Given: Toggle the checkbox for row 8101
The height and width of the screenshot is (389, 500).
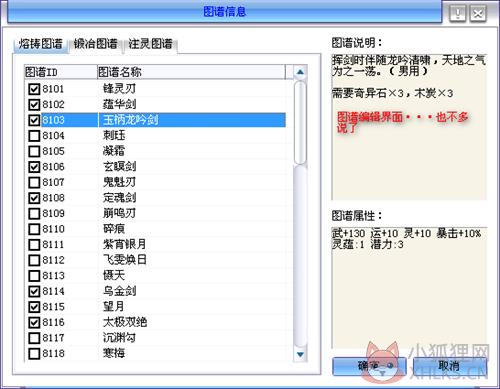Looking at the screenshot, I should pos(34,89).
